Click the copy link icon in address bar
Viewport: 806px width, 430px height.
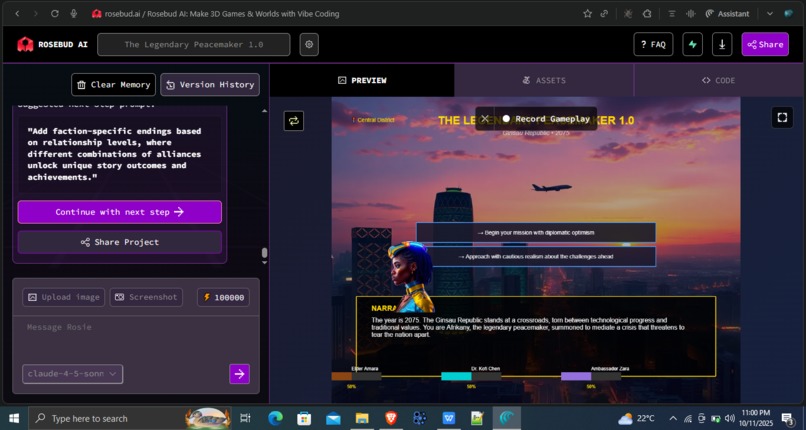pos(604,14)
